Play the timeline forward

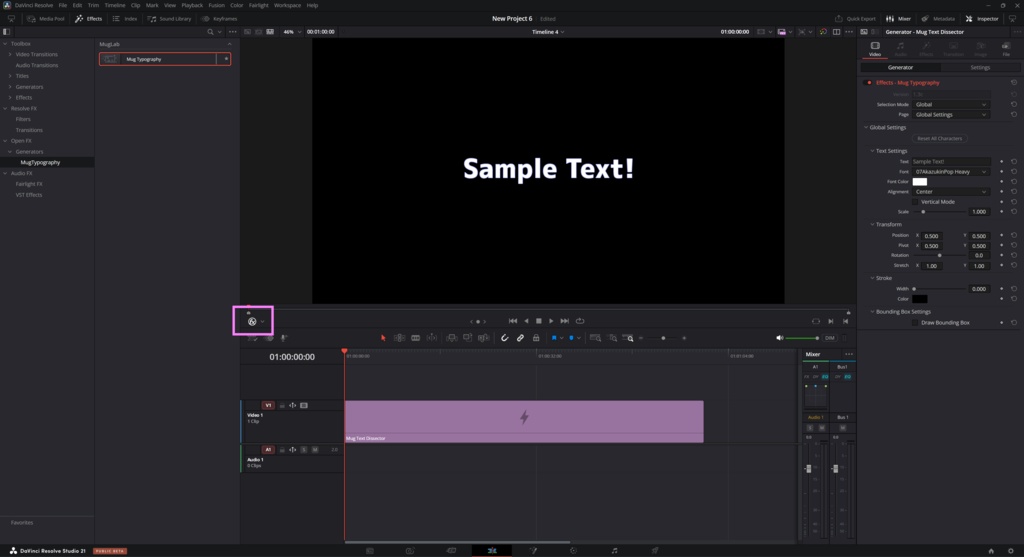pyautogui.click(x=551, y=321)
